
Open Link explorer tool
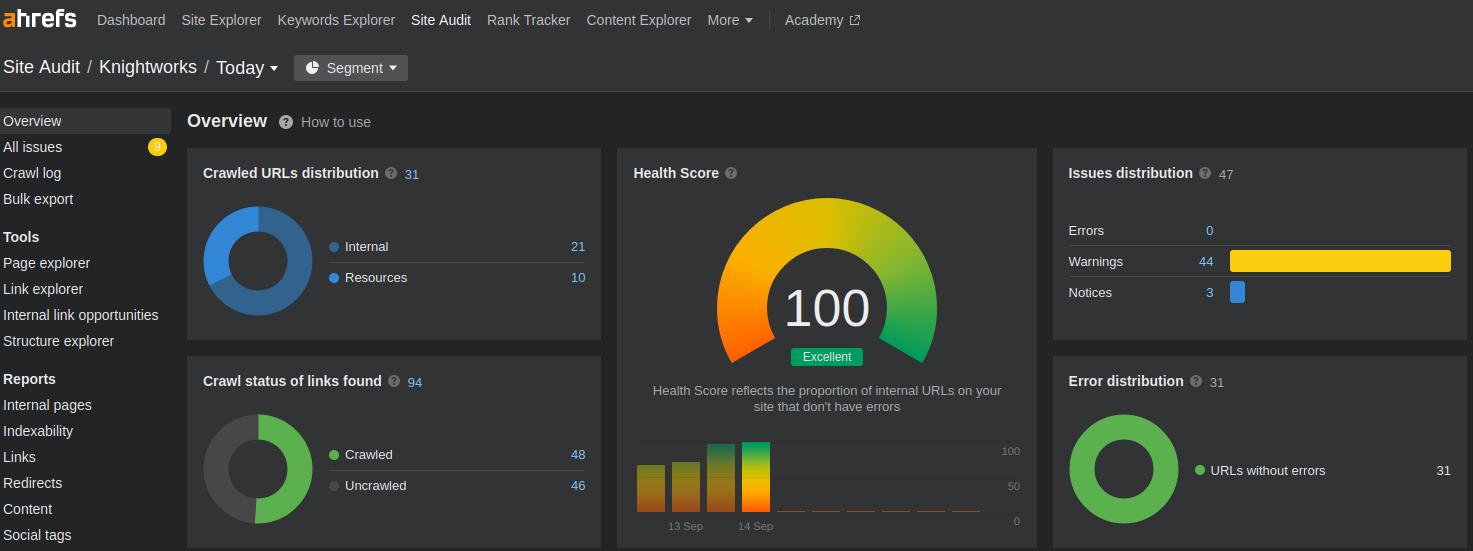[43, 289]
